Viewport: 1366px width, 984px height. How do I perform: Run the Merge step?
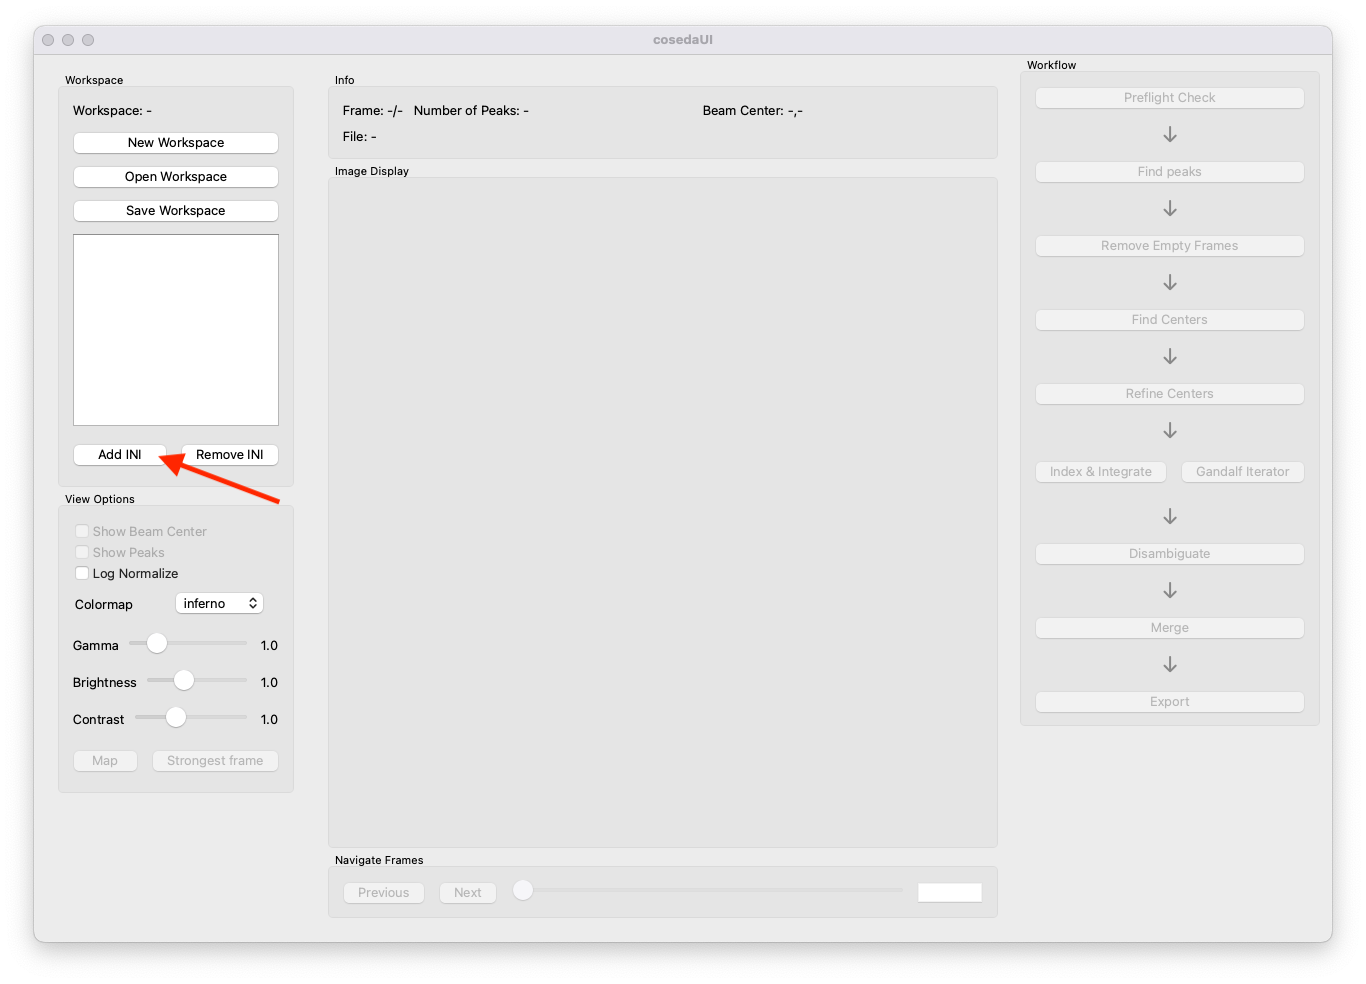1170,628
